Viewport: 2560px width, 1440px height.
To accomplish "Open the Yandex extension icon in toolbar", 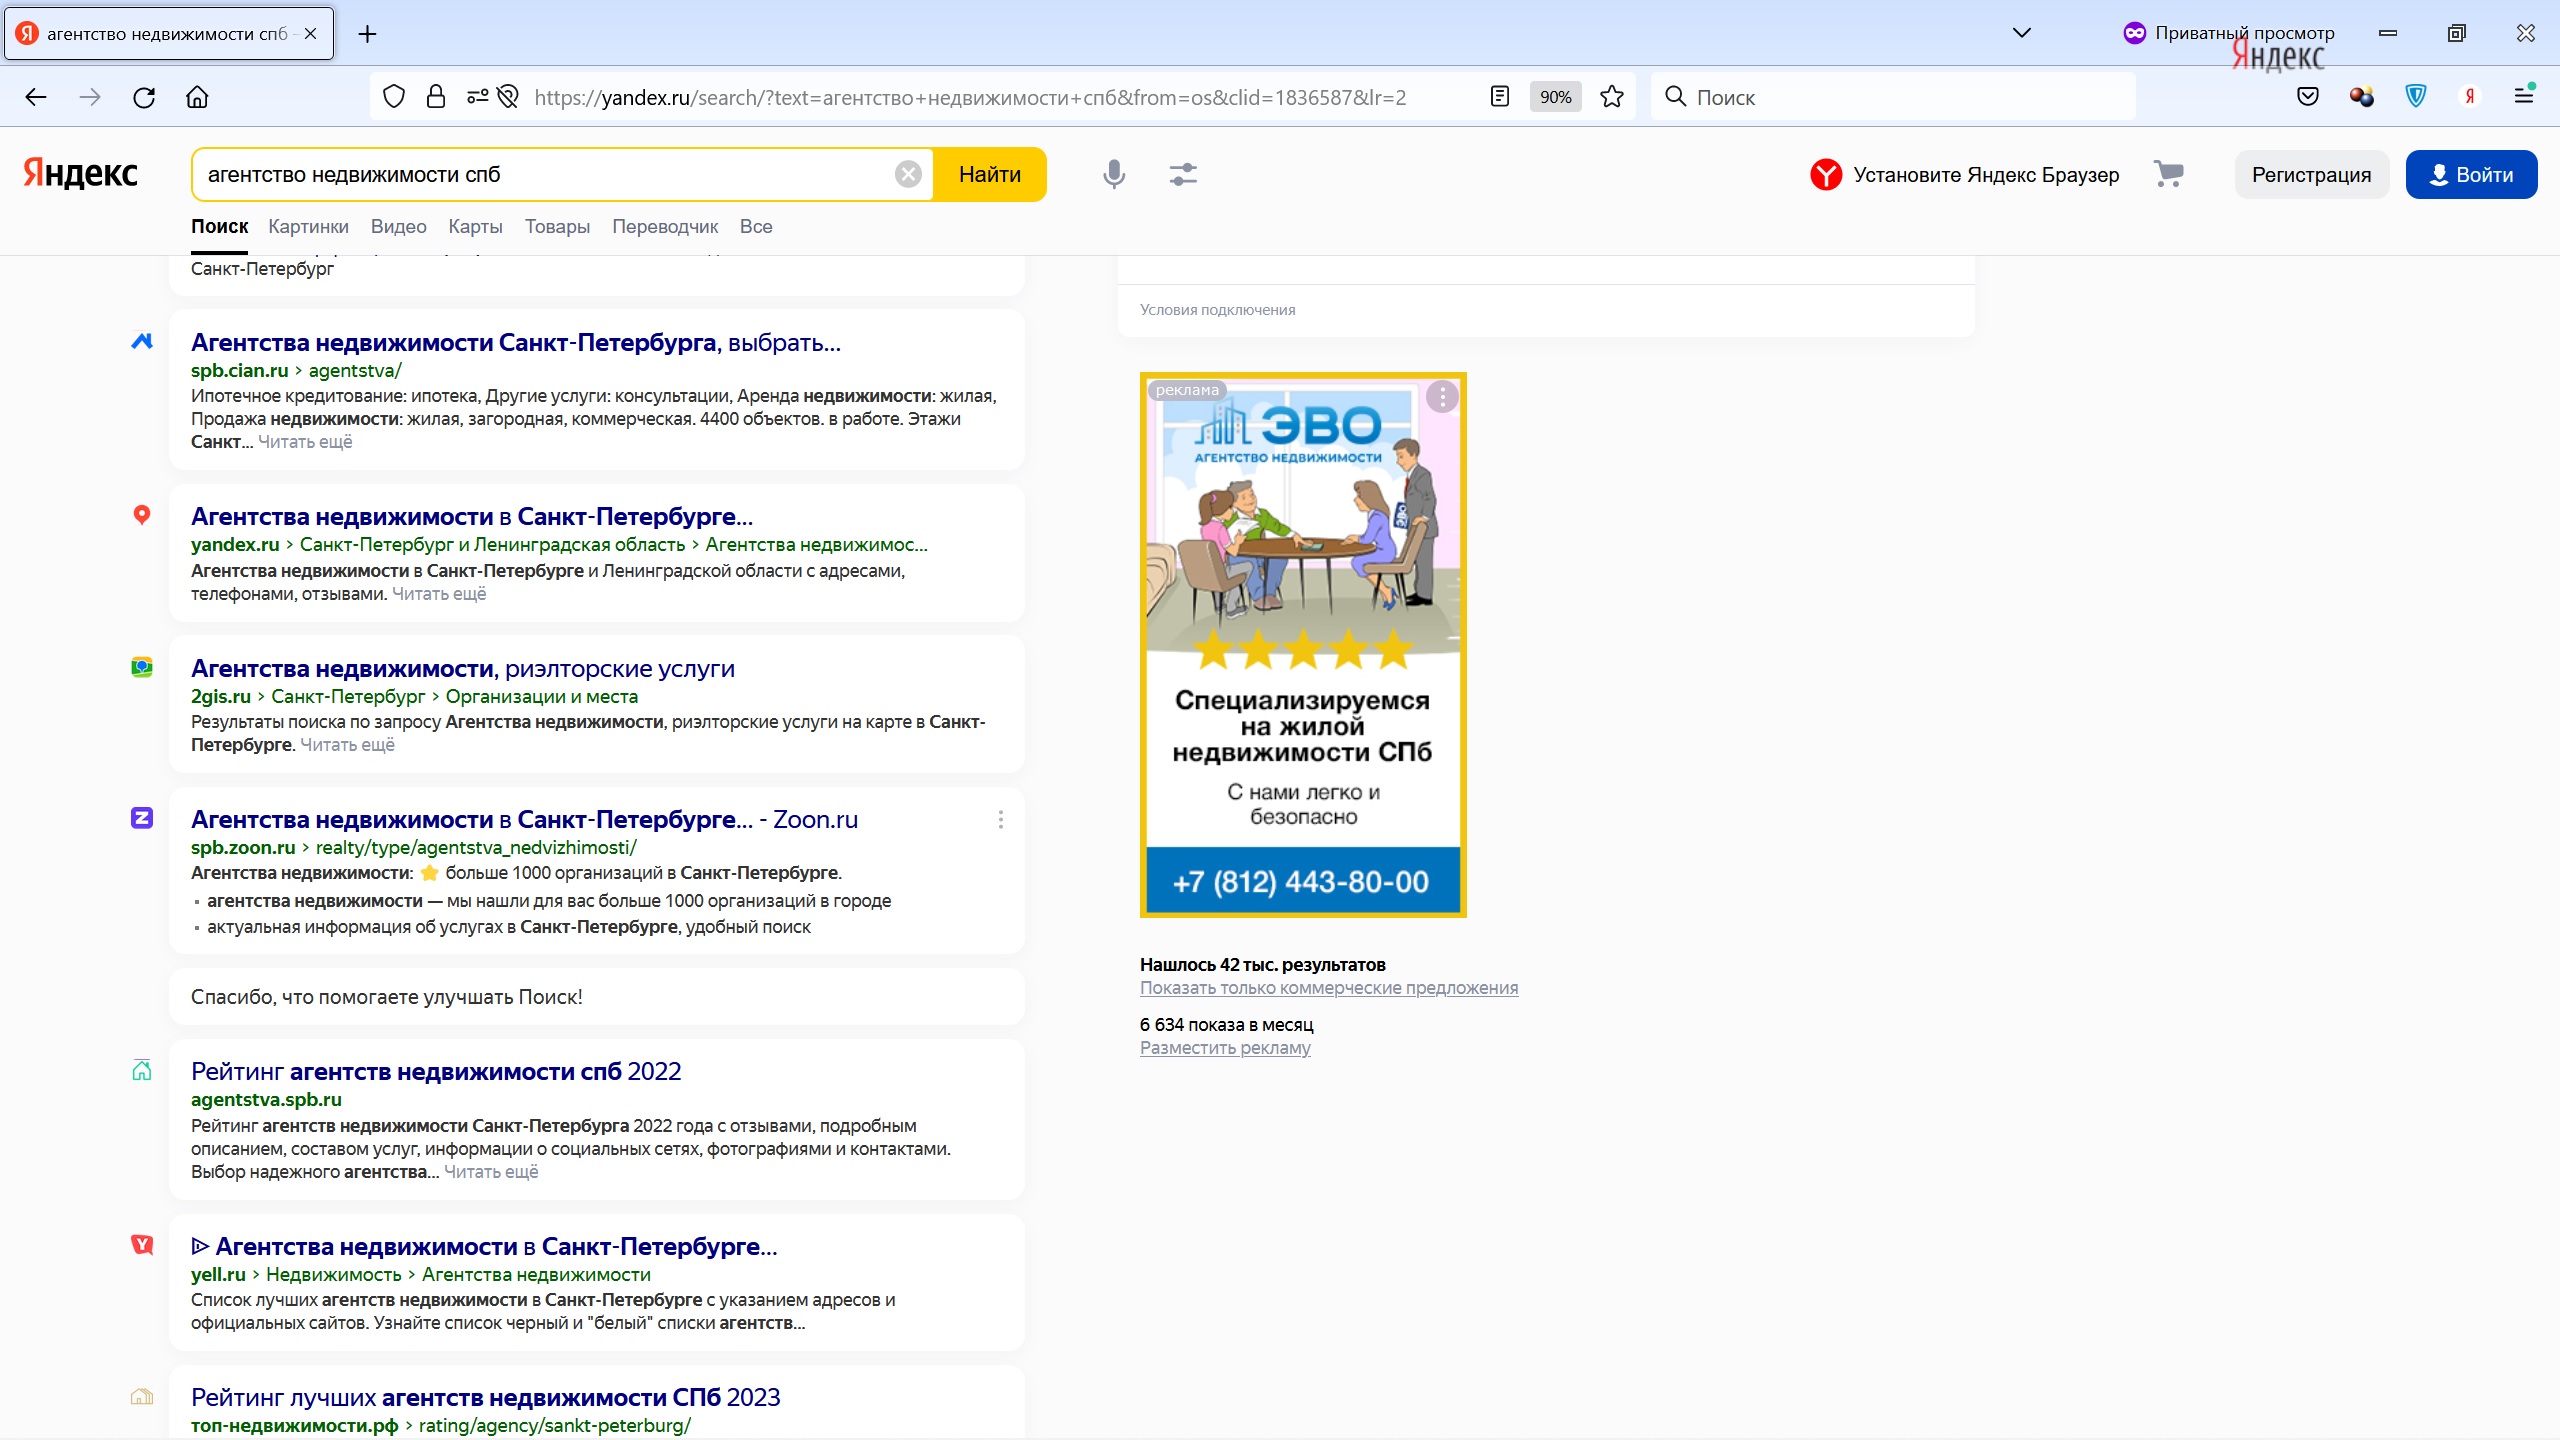I will tap(2470, 97).
